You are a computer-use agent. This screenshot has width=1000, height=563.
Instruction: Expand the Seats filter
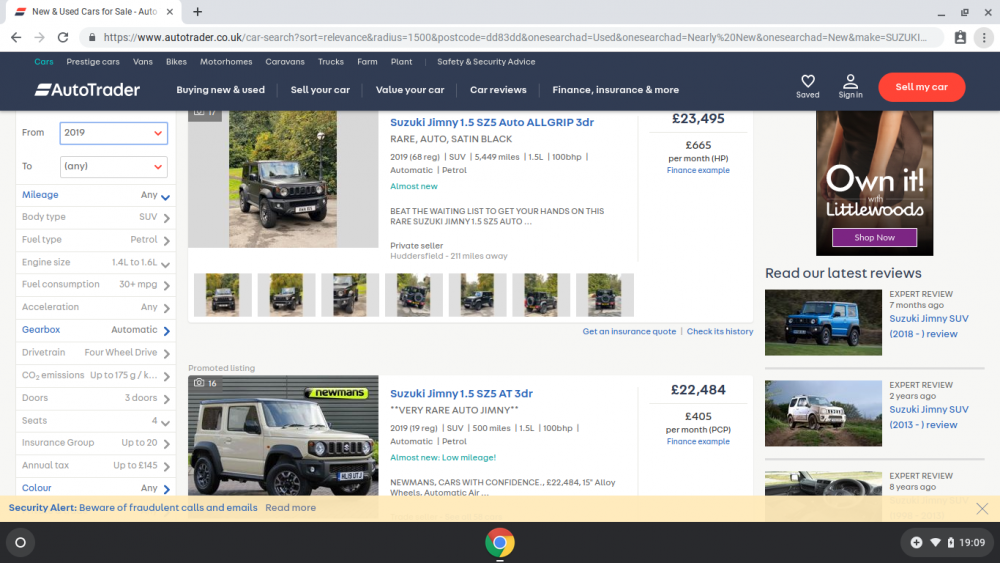(96, 421)
